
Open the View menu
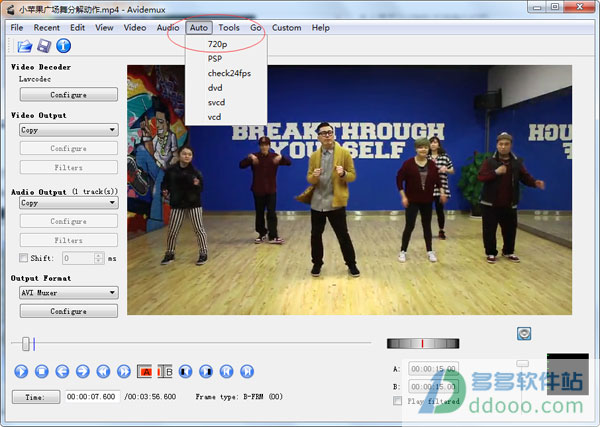[x=104, y=28]
